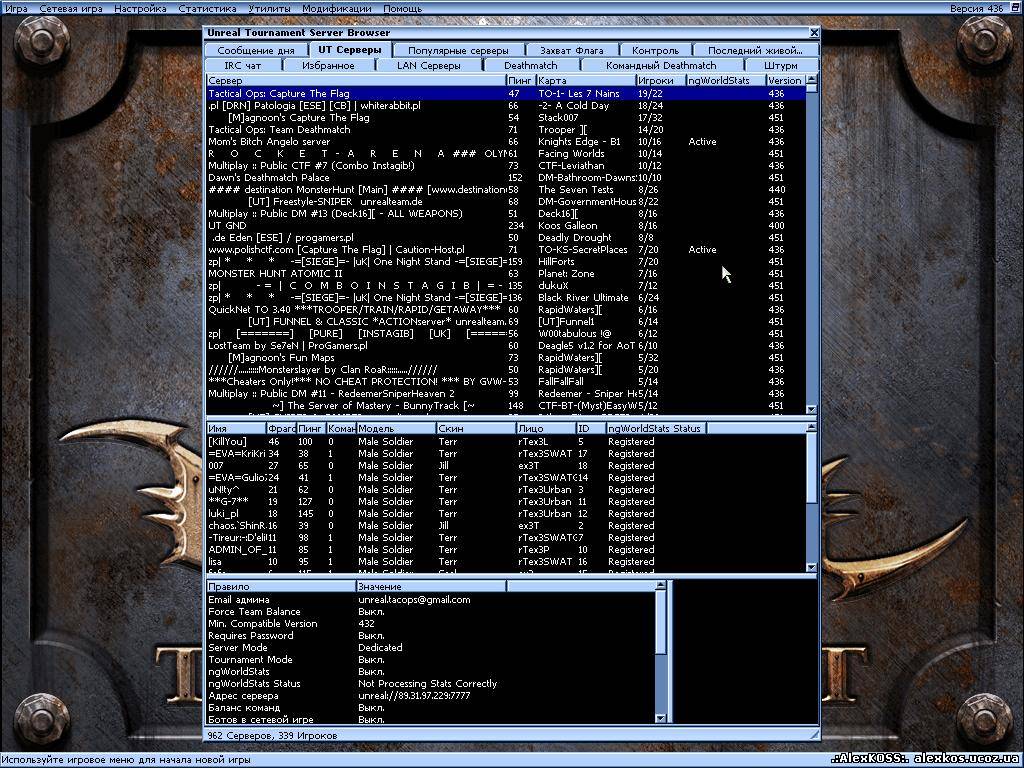
Task: Select player 007 in the player list
Action: 506,466
